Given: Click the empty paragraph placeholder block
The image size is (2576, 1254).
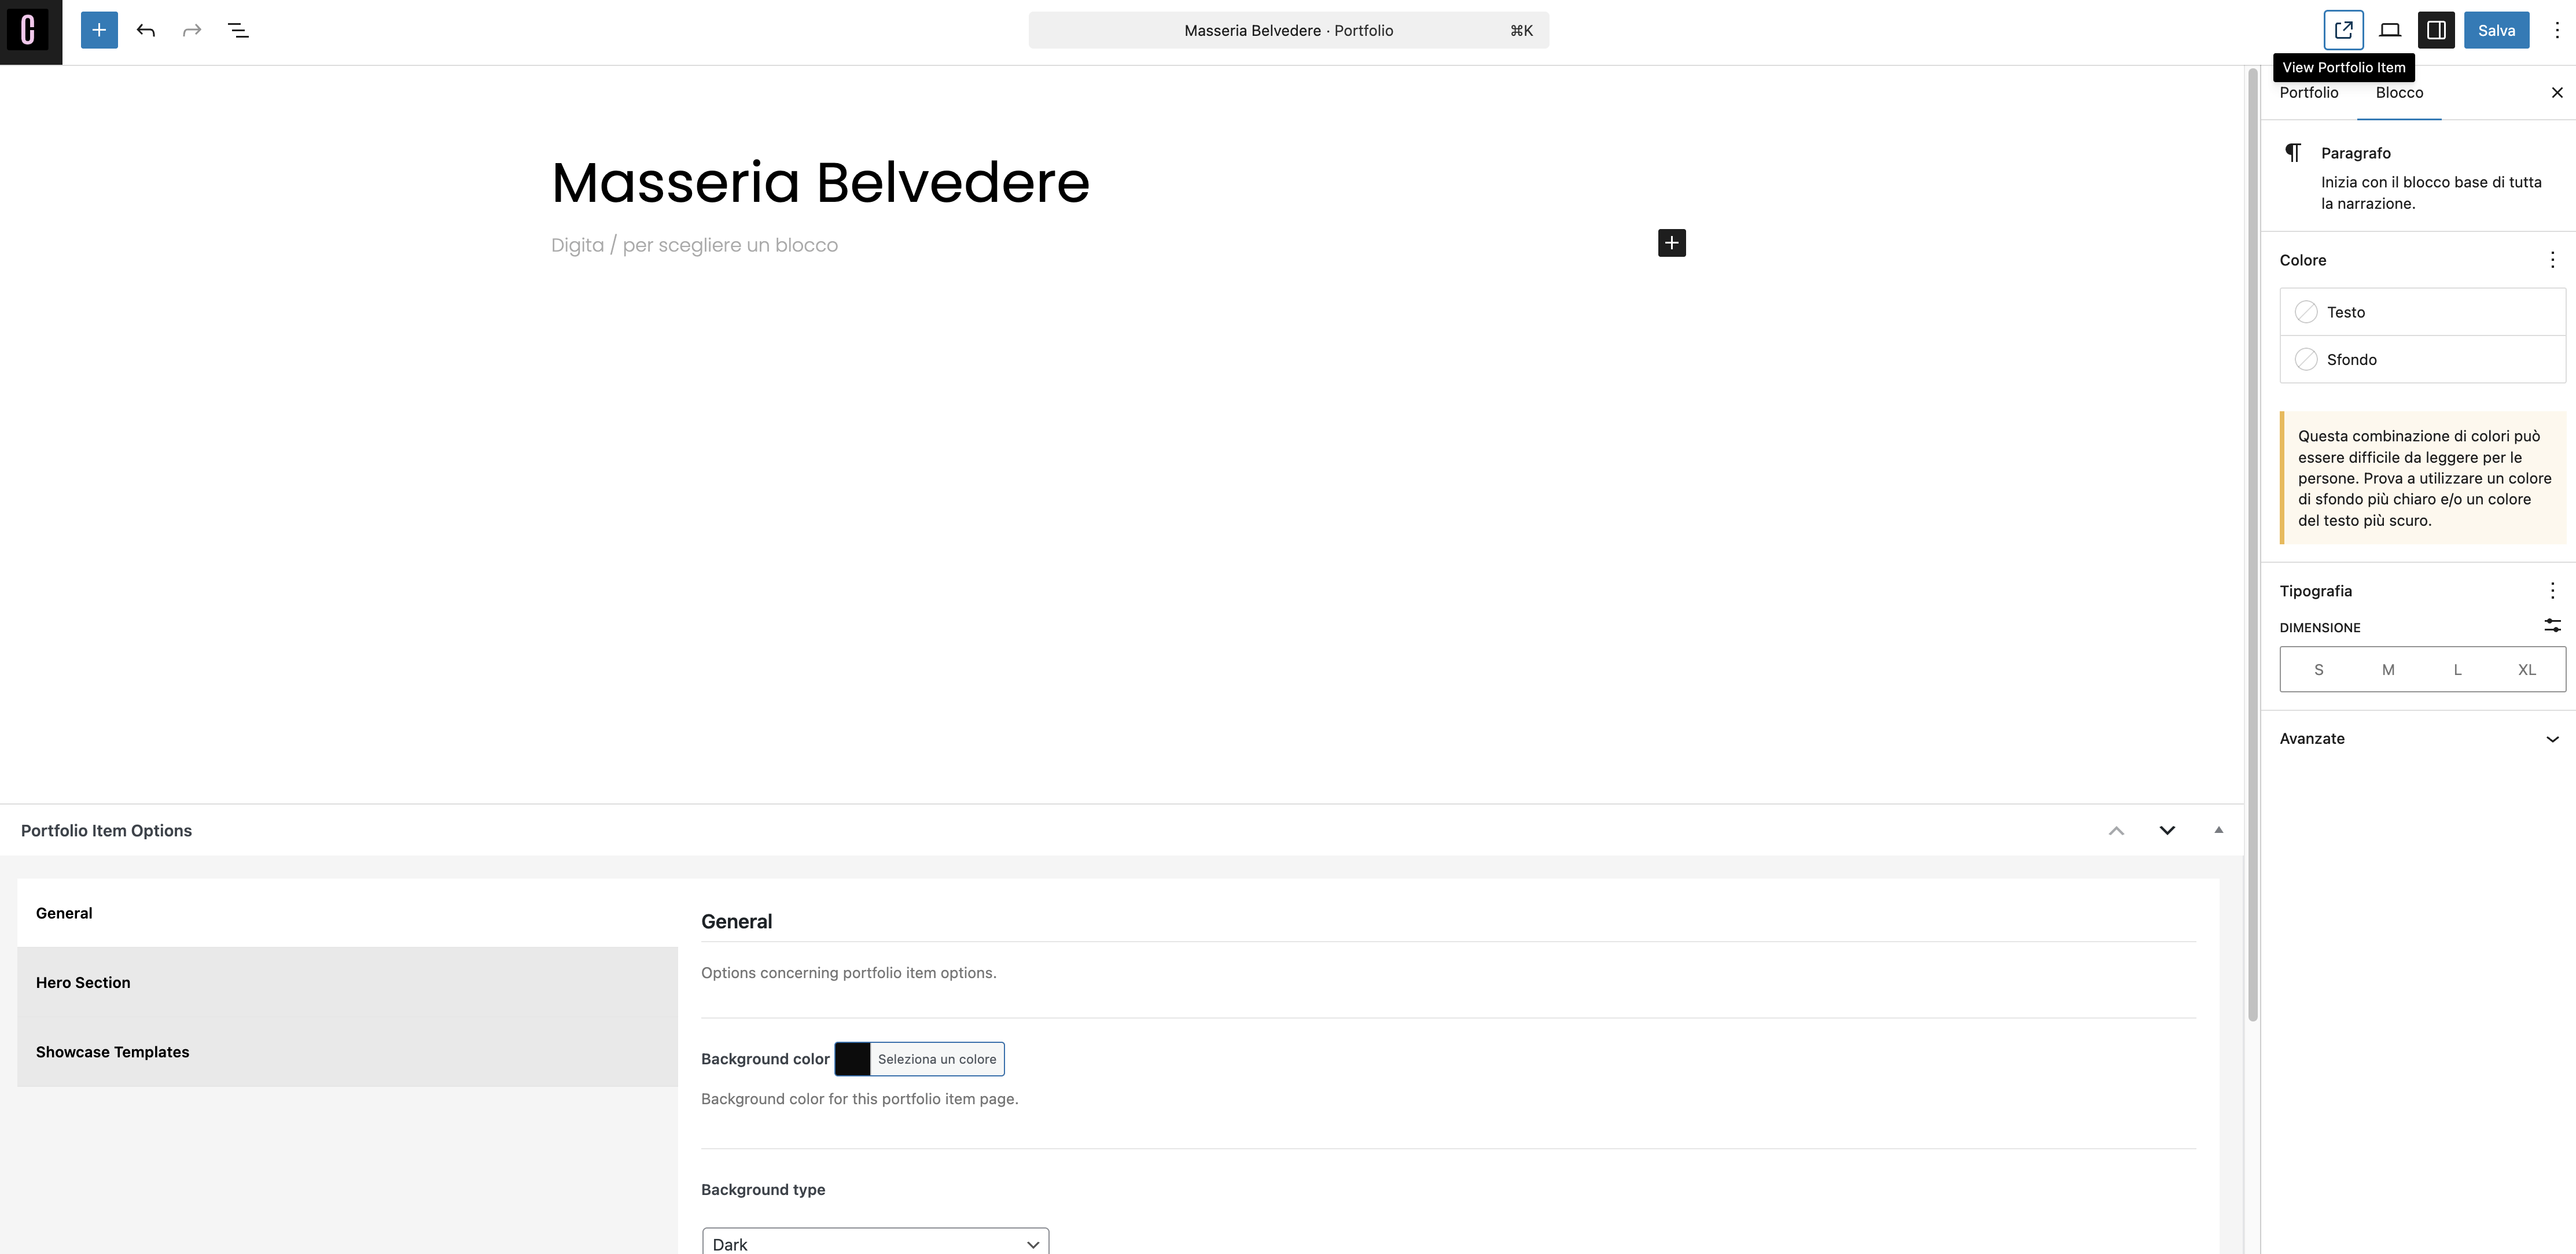Looking at the screenshot, I should pos(694,245).
